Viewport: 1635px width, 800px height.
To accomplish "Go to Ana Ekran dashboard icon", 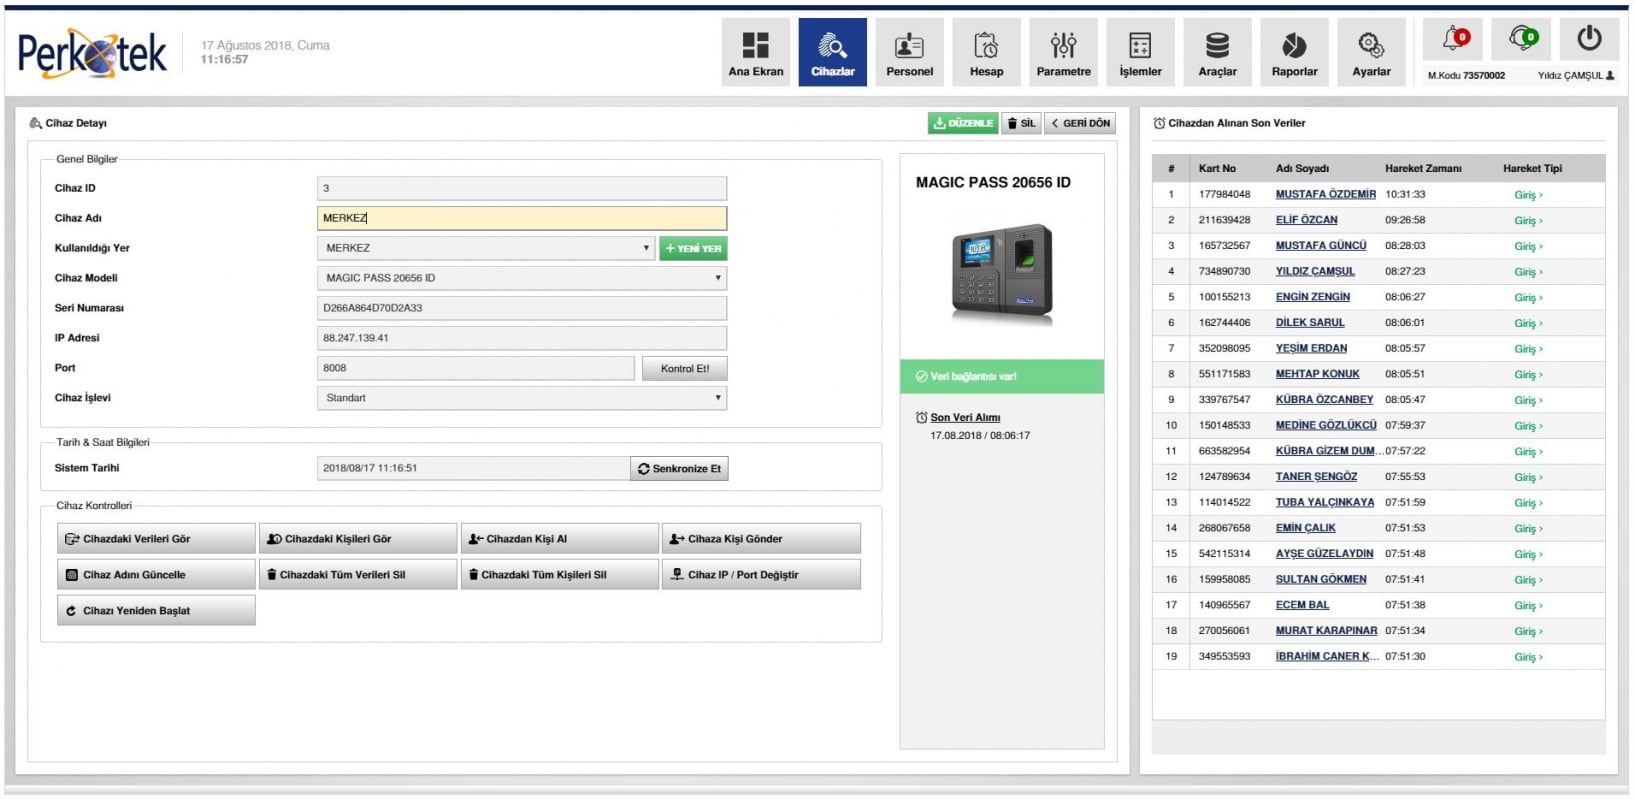I will (755, 46).
